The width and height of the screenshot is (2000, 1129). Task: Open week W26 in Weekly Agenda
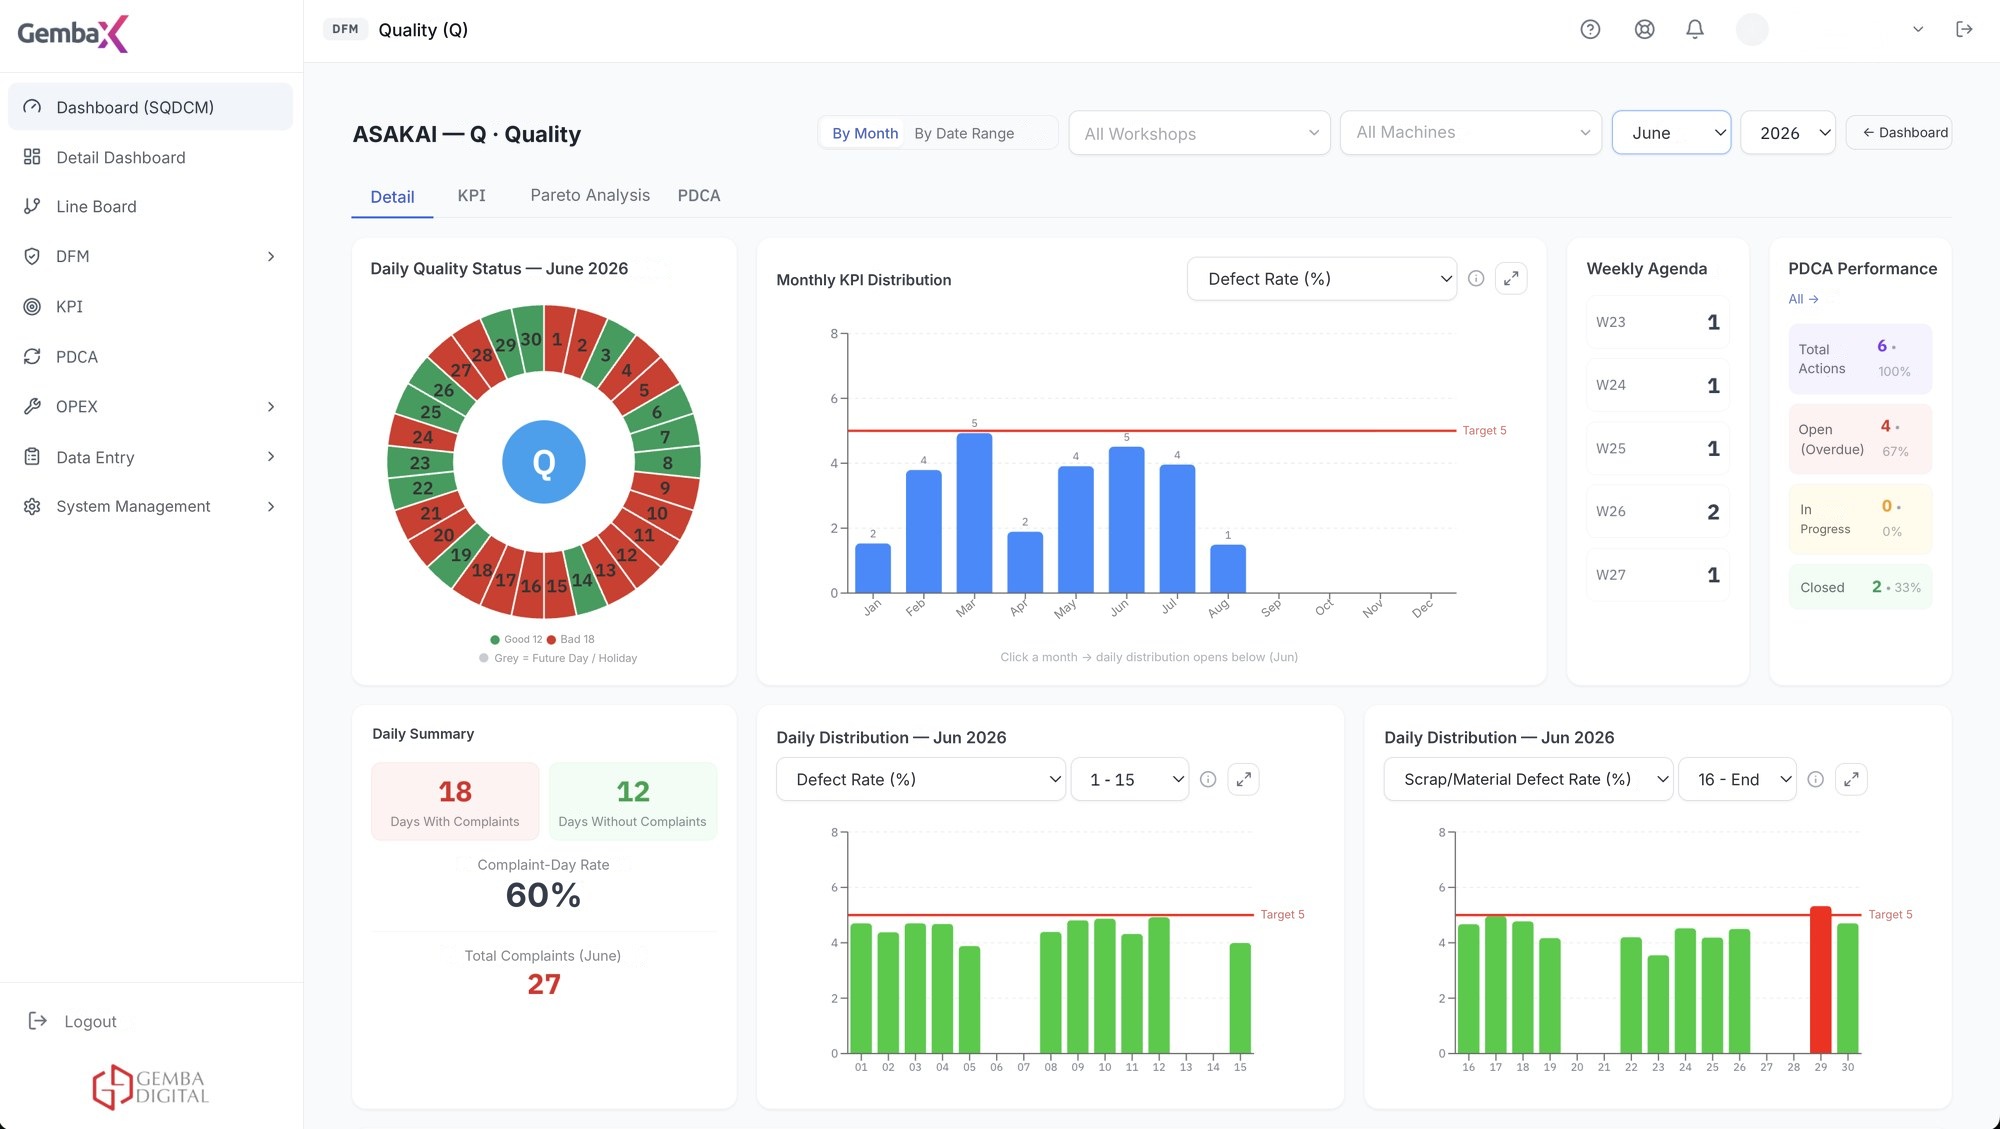coord(1657,511)
